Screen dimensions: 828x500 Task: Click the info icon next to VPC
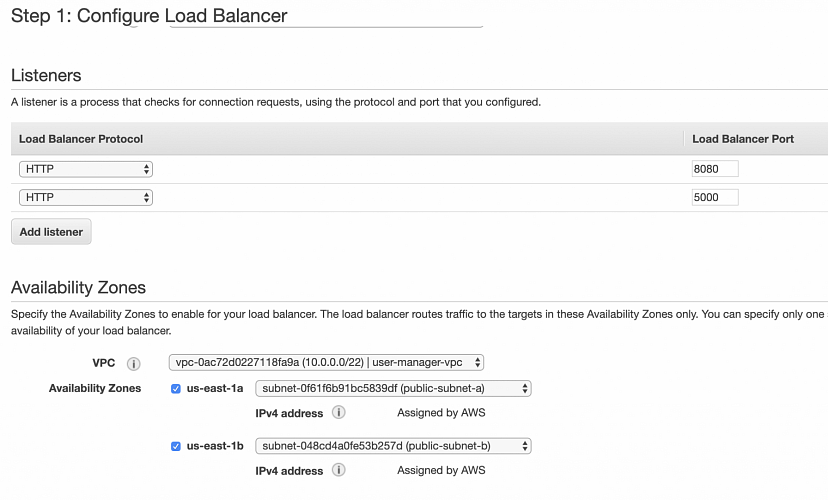coord(133,363)
